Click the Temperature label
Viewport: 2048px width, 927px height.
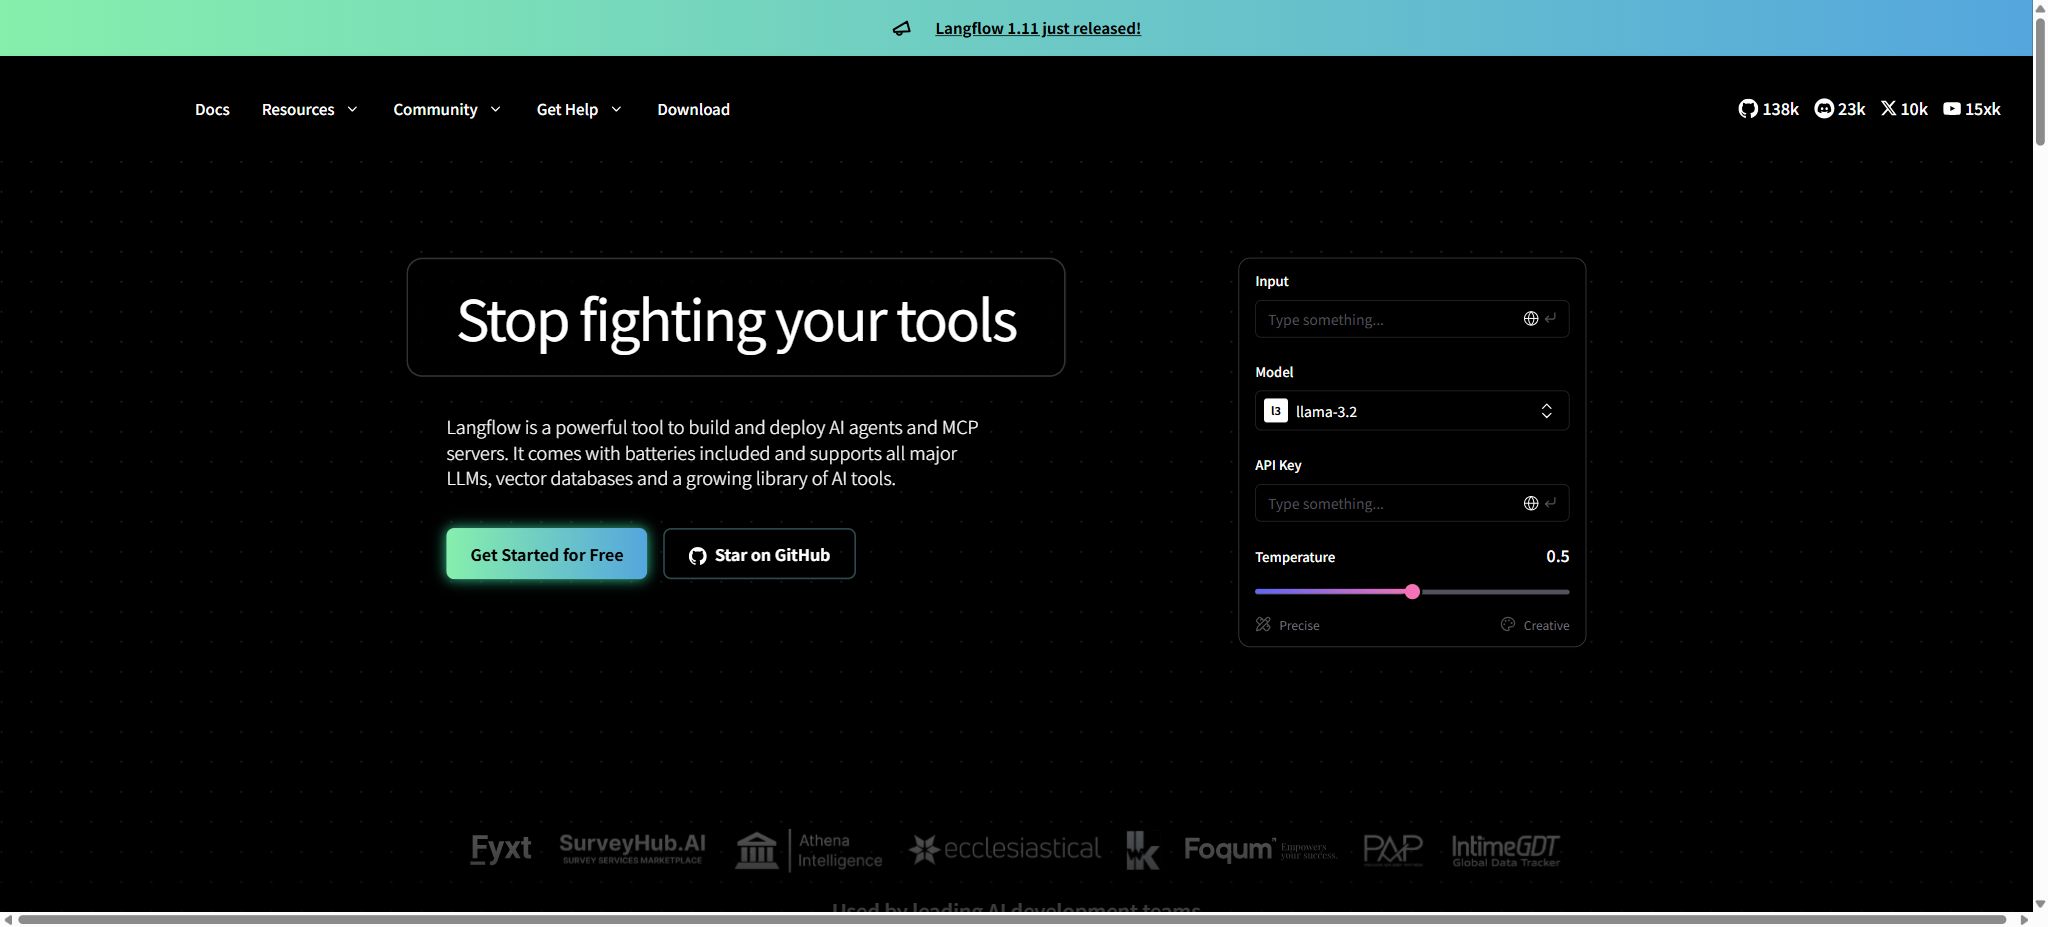1295,557
